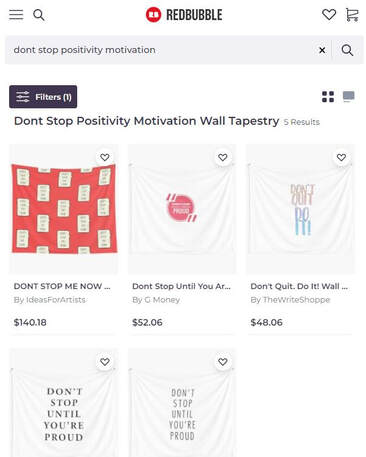Go to Redbubble home via logo
The image size is (366, 457).
[184, 15]
